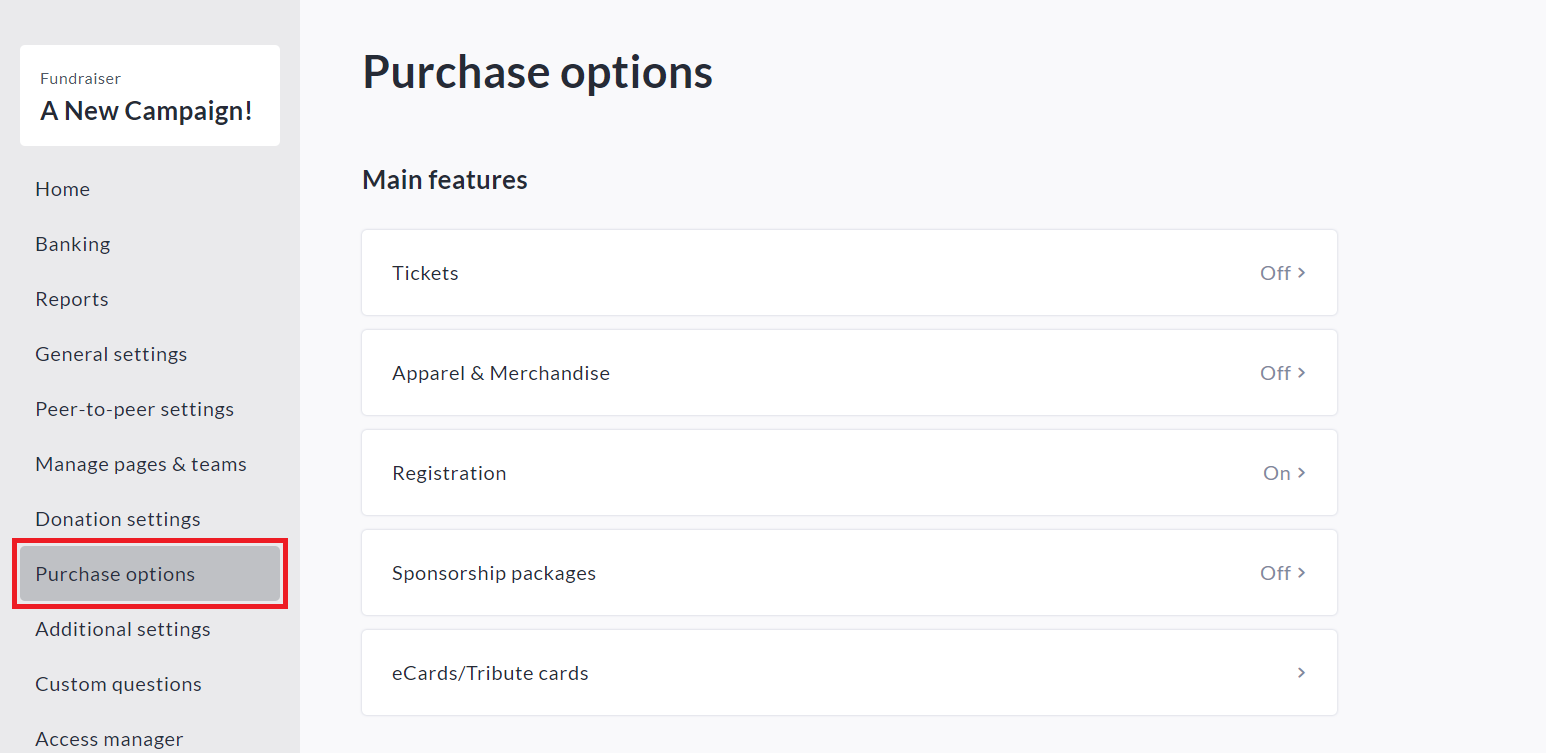Image resolution: width=1546 pixels, height=753 pixels.
Task: Open Peer-to-peer settings
Action: point(134,408)
